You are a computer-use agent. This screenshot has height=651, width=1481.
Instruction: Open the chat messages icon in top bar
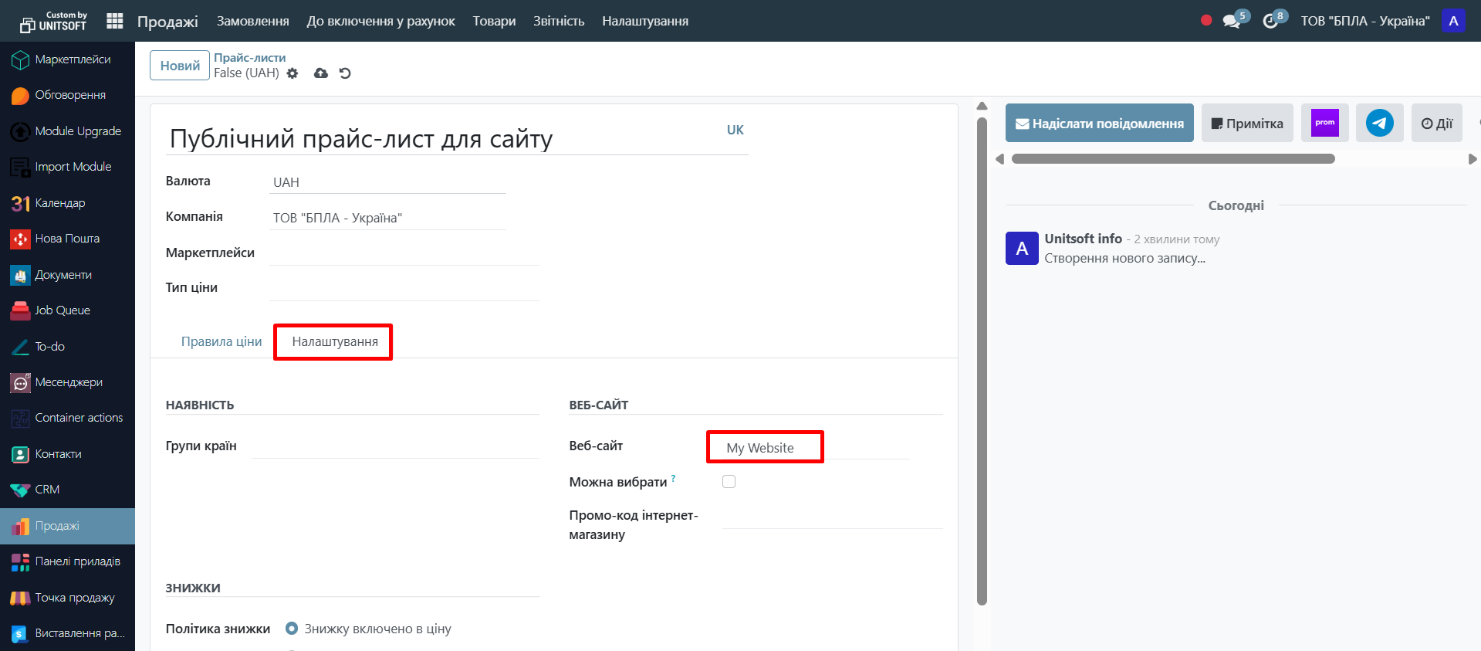(1231, 21)
